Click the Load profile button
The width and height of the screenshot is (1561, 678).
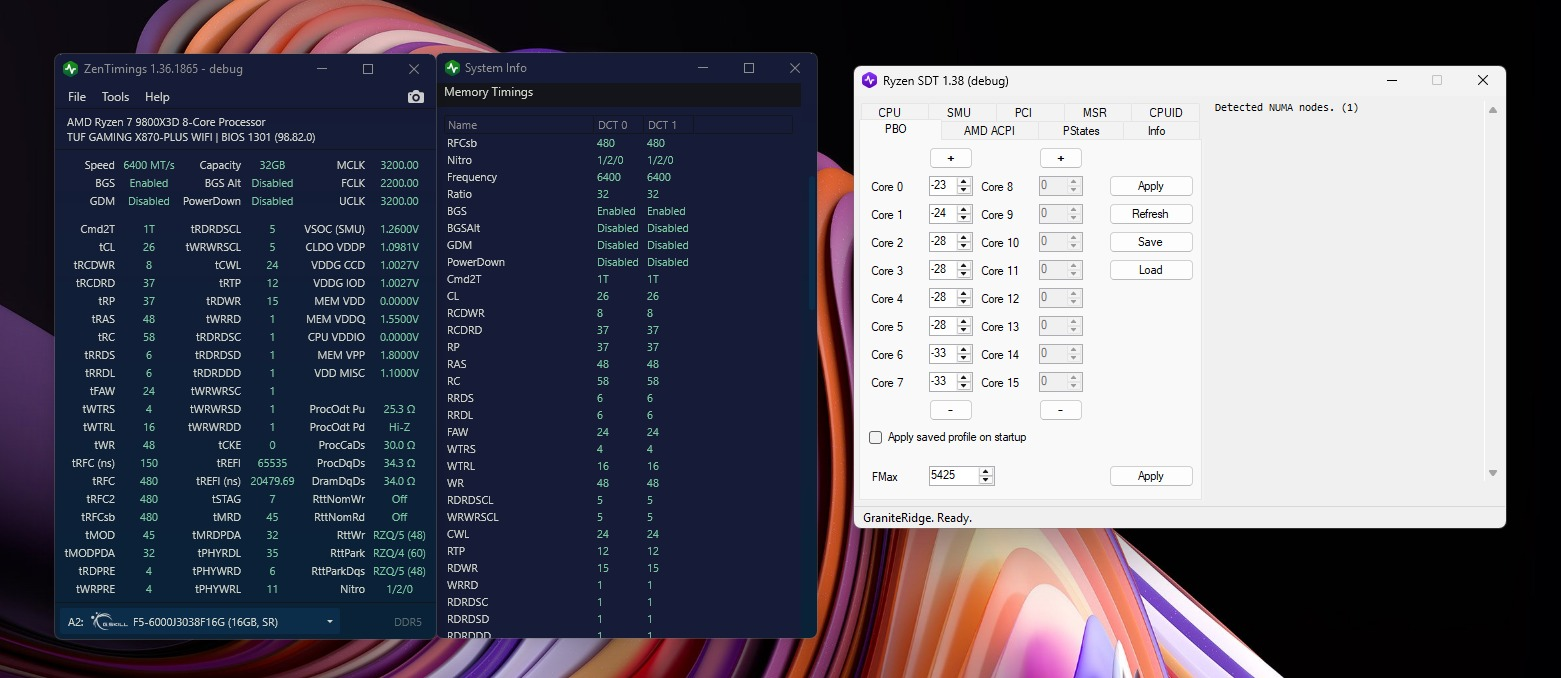(1151, 270)
